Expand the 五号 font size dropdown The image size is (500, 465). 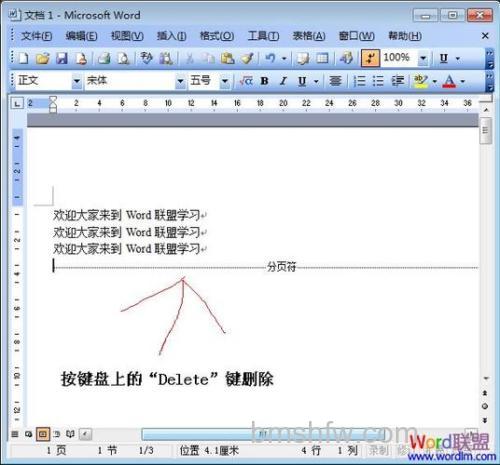click(x=225, y=81)
